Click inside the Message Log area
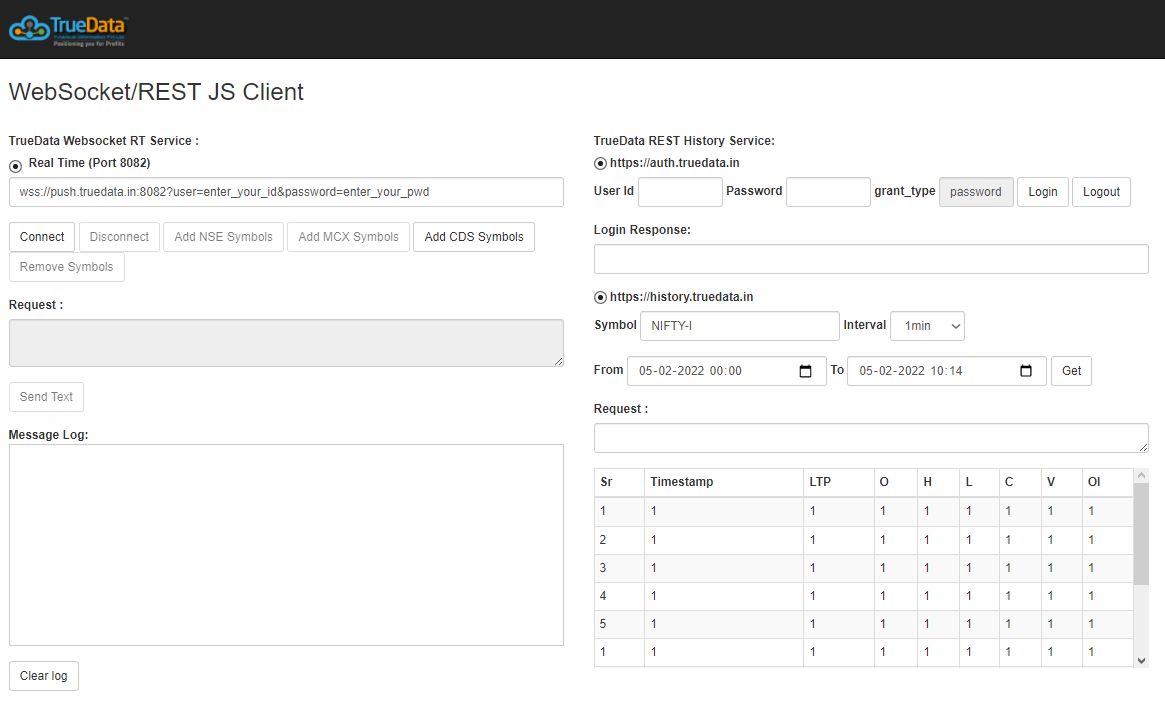 point(286,545)
